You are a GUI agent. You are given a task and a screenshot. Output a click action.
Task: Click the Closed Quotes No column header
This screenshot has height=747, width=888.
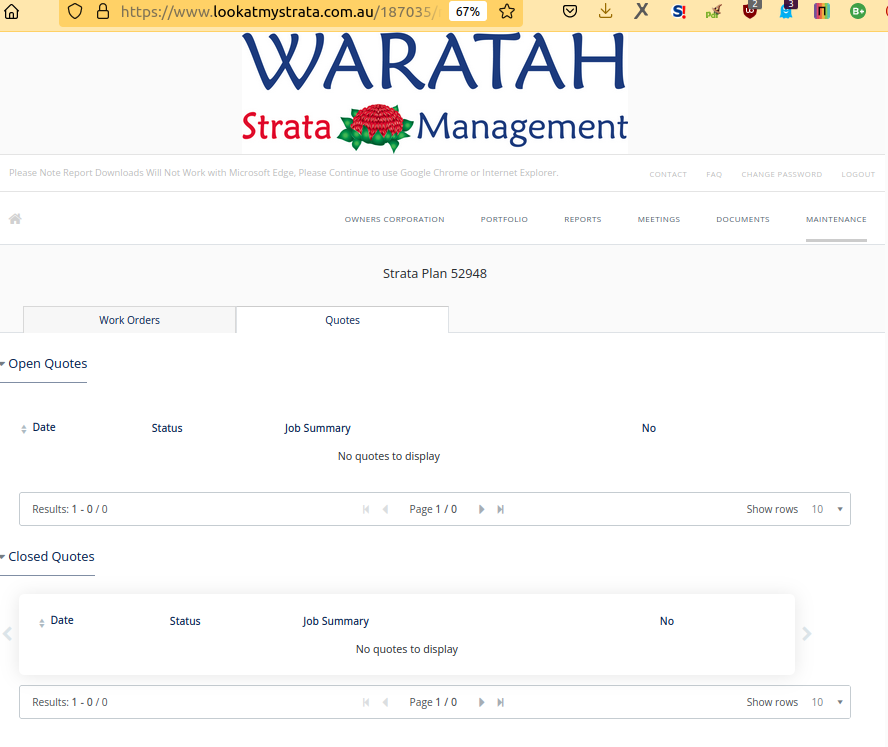(667, 621)
